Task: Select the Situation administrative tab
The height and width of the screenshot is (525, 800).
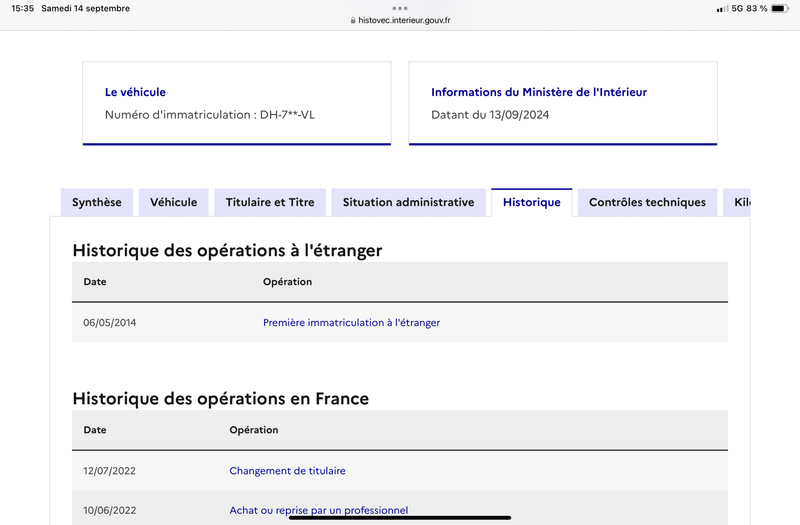Action: coord(409,202)
